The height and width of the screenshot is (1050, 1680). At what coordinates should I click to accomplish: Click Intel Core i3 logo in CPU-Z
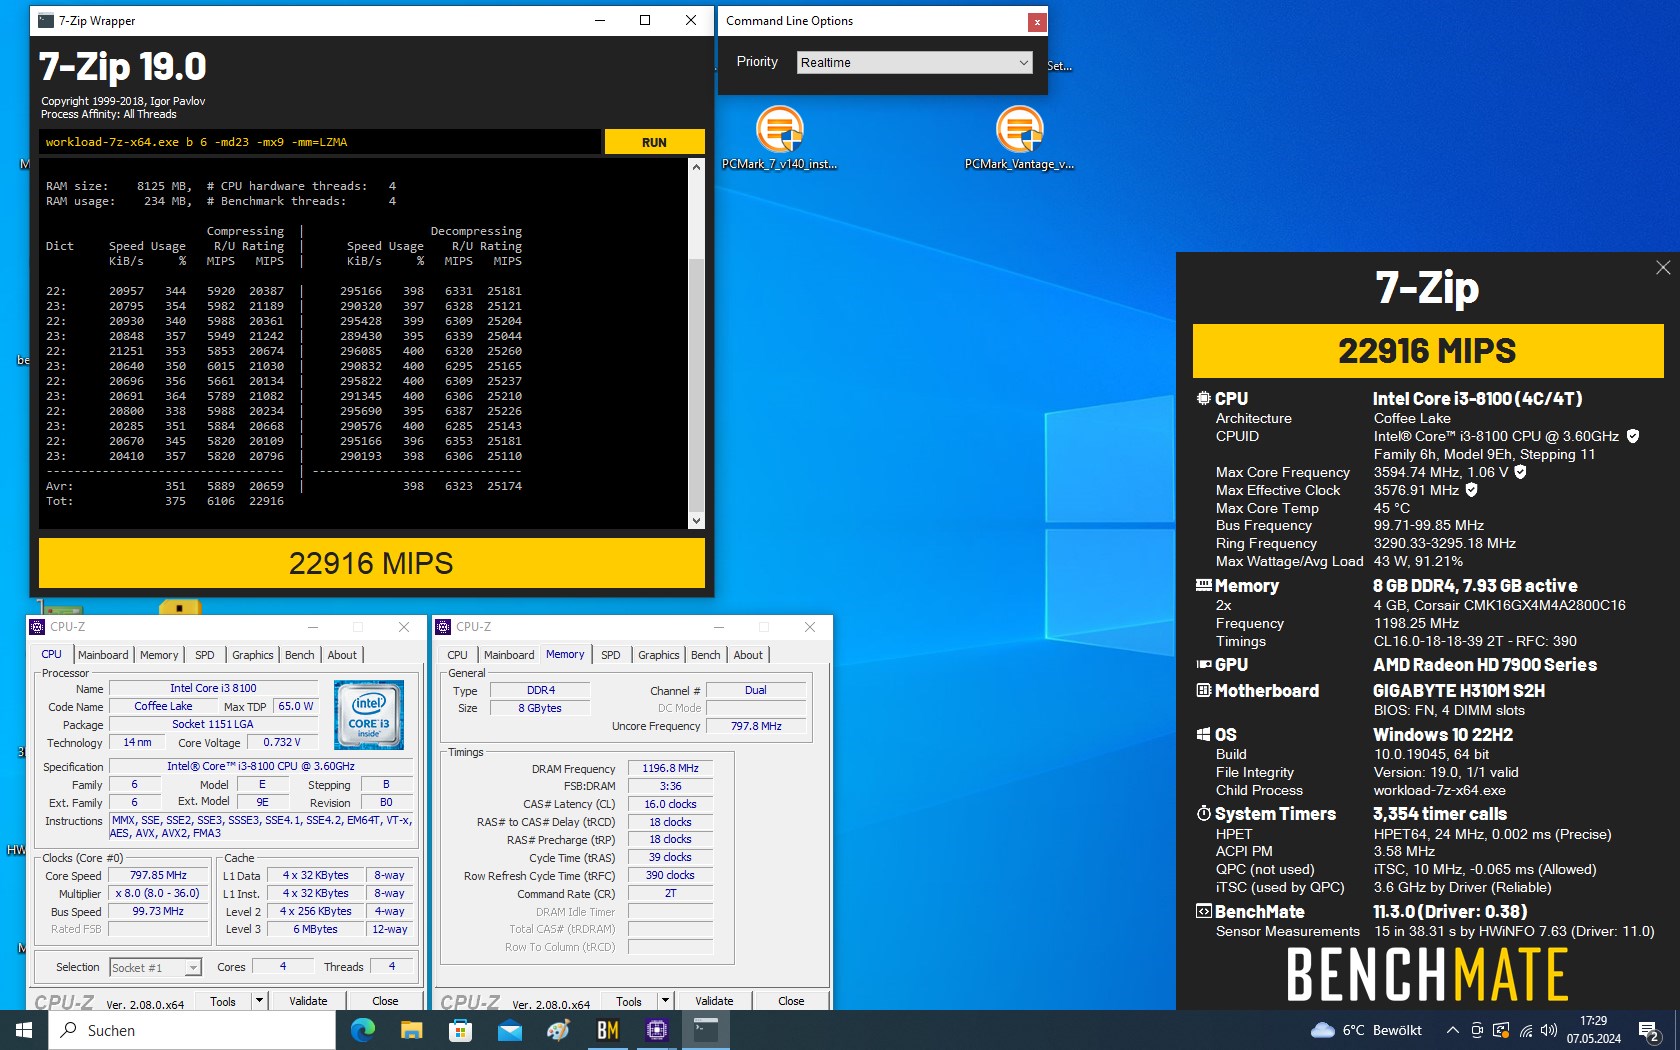point(368,715)
